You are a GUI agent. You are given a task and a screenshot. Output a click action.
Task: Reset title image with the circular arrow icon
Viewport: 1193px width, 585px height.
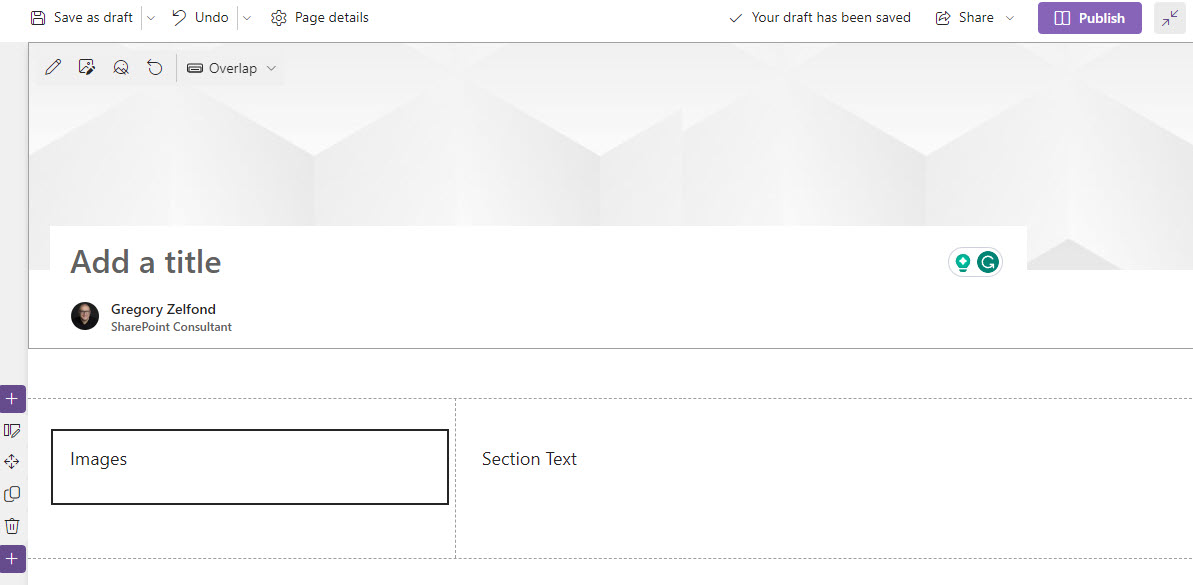pos(155,68)
